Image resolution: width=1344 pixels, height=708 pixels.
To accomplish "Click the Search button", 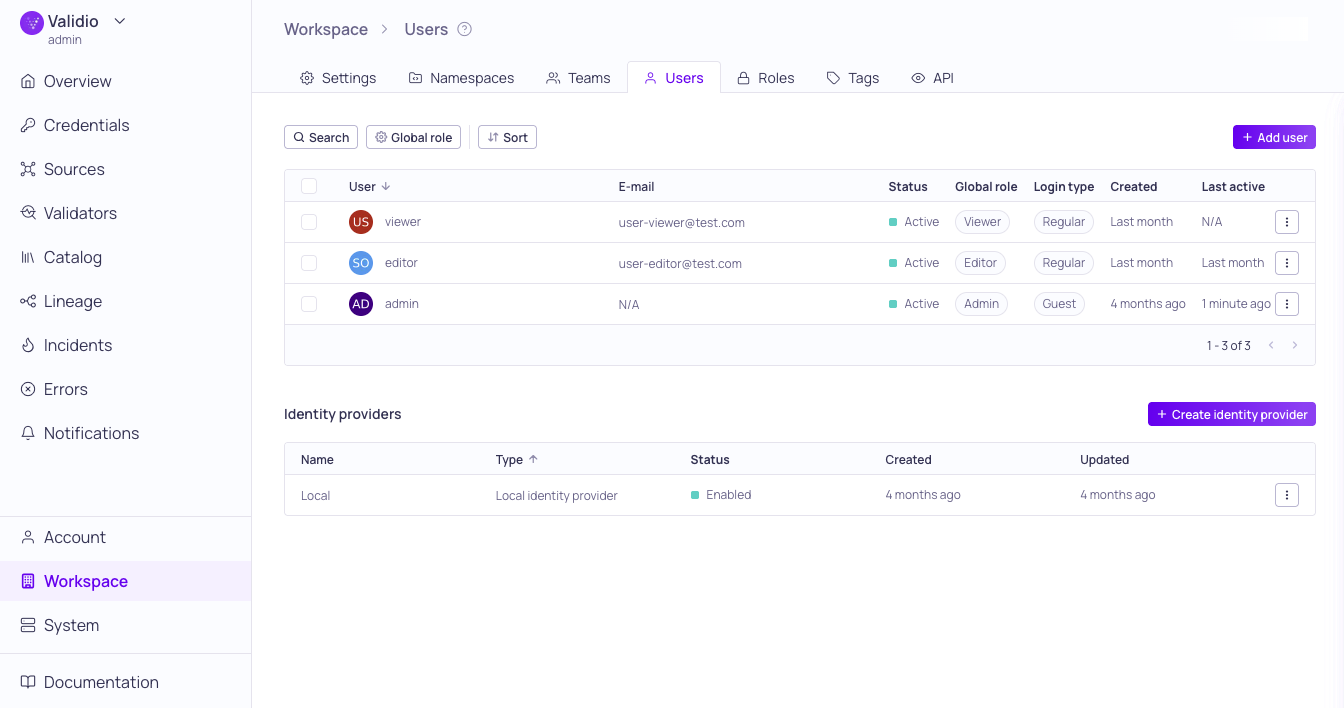I will pos(321,137).
